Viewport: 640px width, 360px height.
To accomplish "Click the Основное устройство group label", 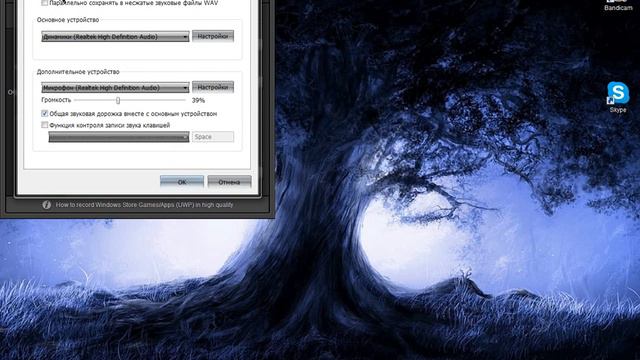I will (68, 20).
